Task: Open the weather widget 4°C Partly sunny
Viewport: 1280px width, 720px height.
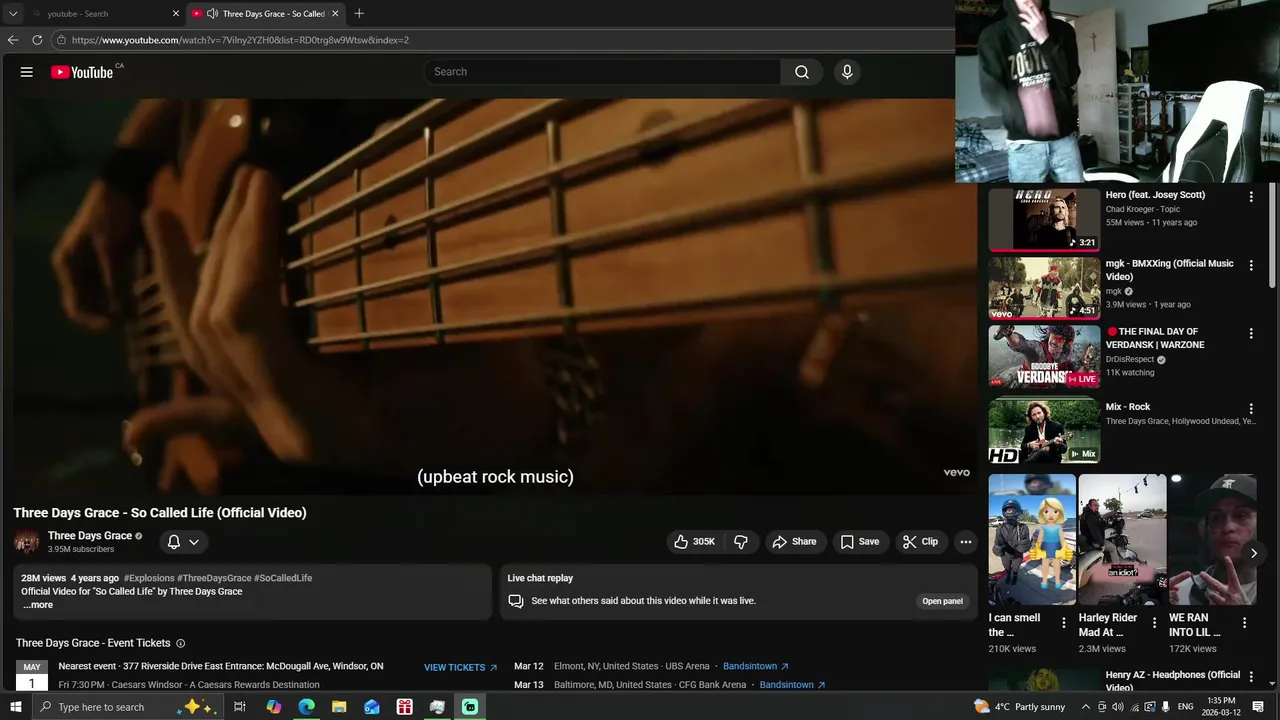Action: tap(1019, 707)
